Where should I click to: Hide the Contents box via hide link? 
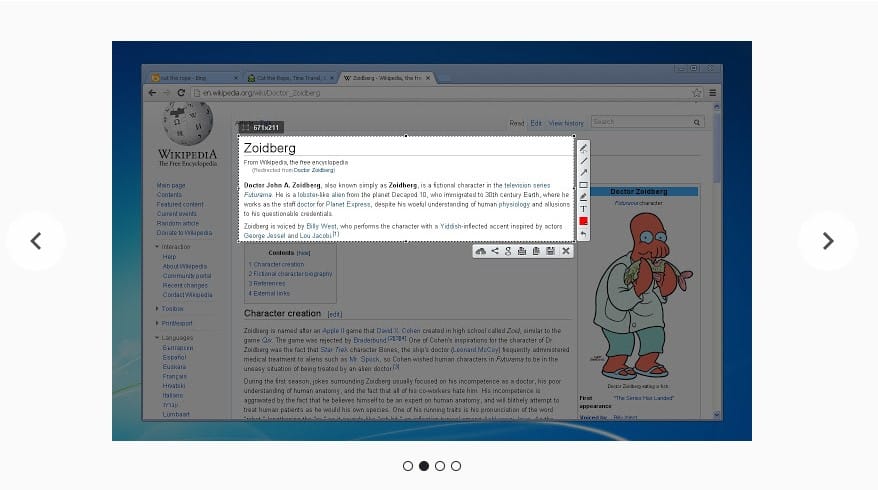point(303,253)
